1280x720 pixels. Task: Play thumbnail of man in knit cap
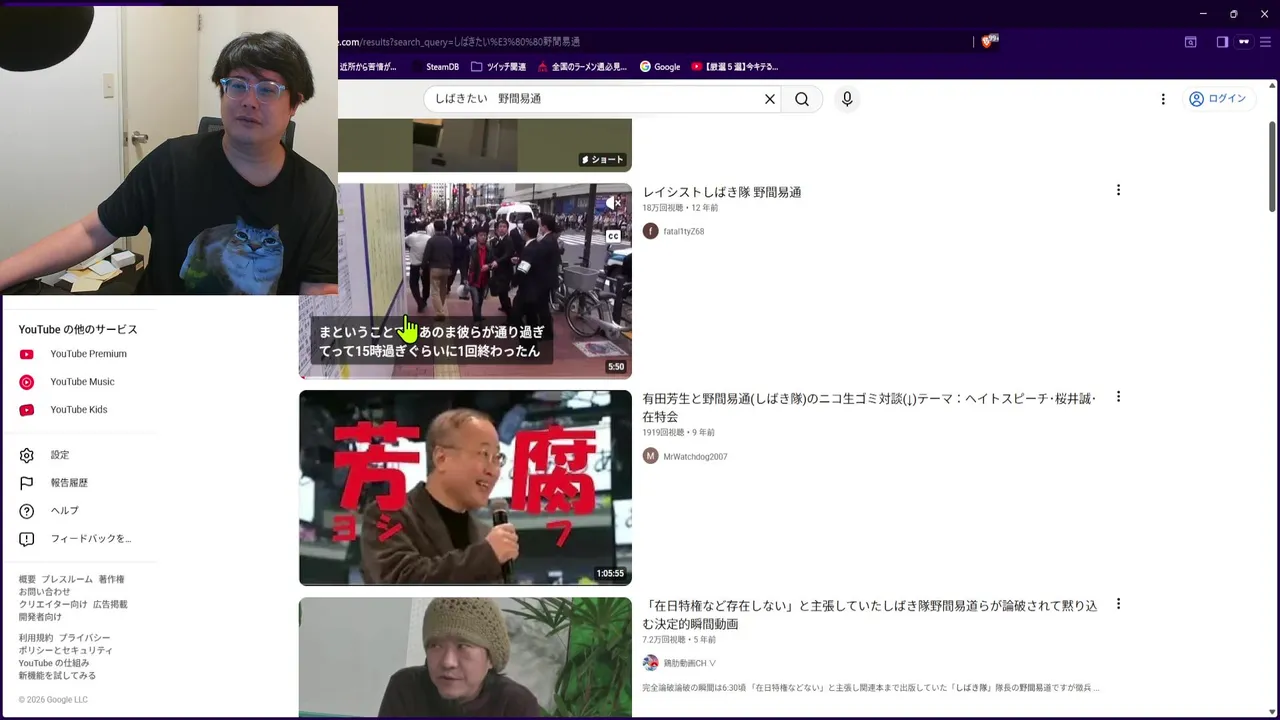(x=465, y=657)
